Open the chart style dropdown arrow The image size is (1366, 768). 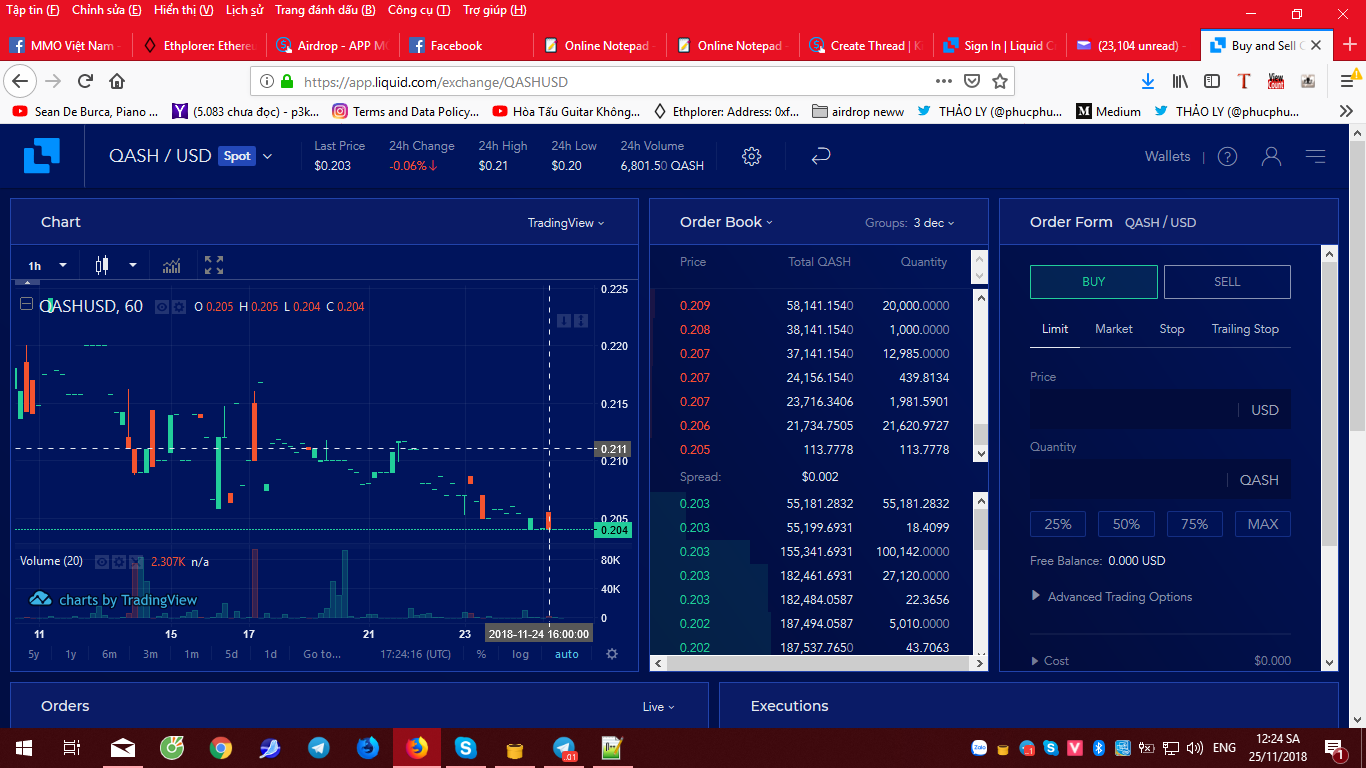coord(132,265)
